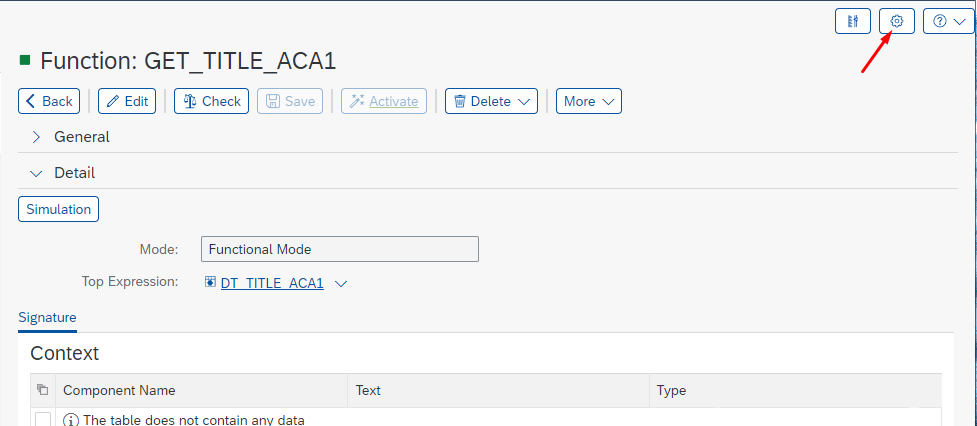Image resolution: width=977 pixels, height=426 pixels.
Task: Run Check with the scales button
Action: [x=211, y=101]
